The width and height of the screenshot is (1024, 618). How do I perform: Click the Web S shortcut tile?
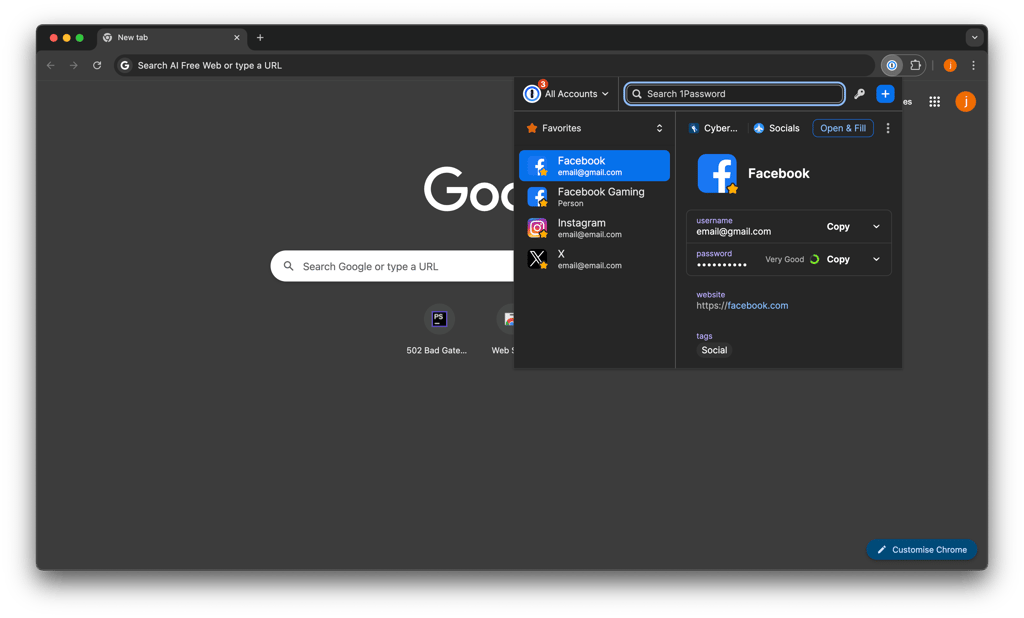[503, 331]
